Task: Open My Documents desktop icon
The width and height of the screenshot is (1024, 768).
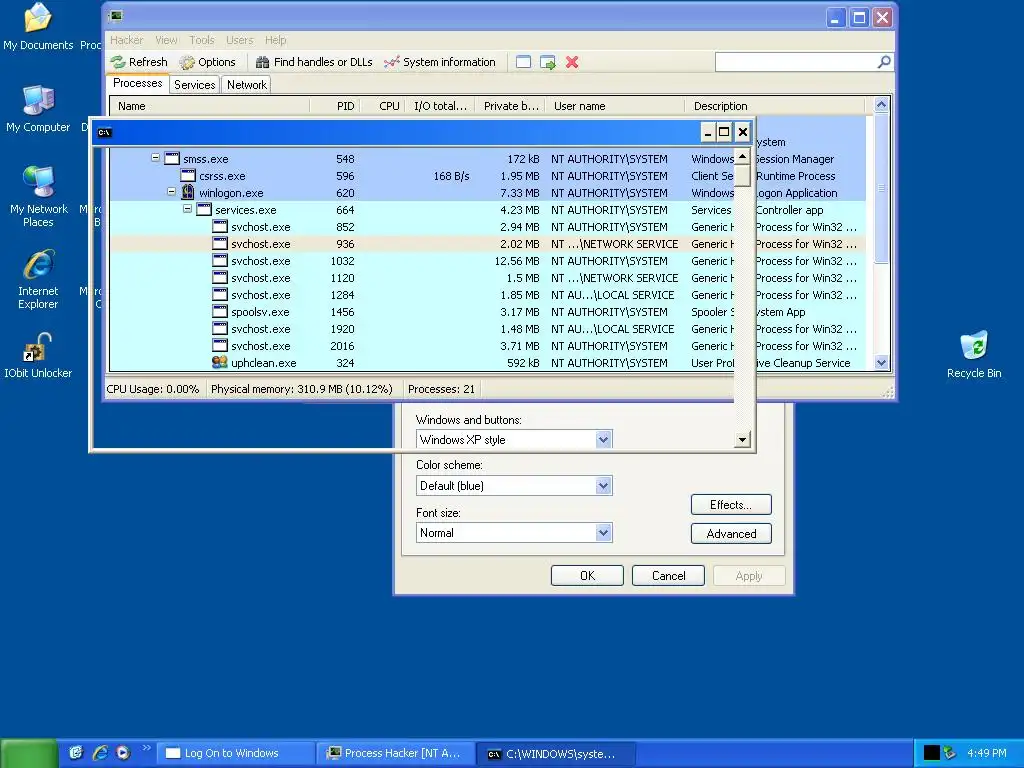Action: pos(38,27)
